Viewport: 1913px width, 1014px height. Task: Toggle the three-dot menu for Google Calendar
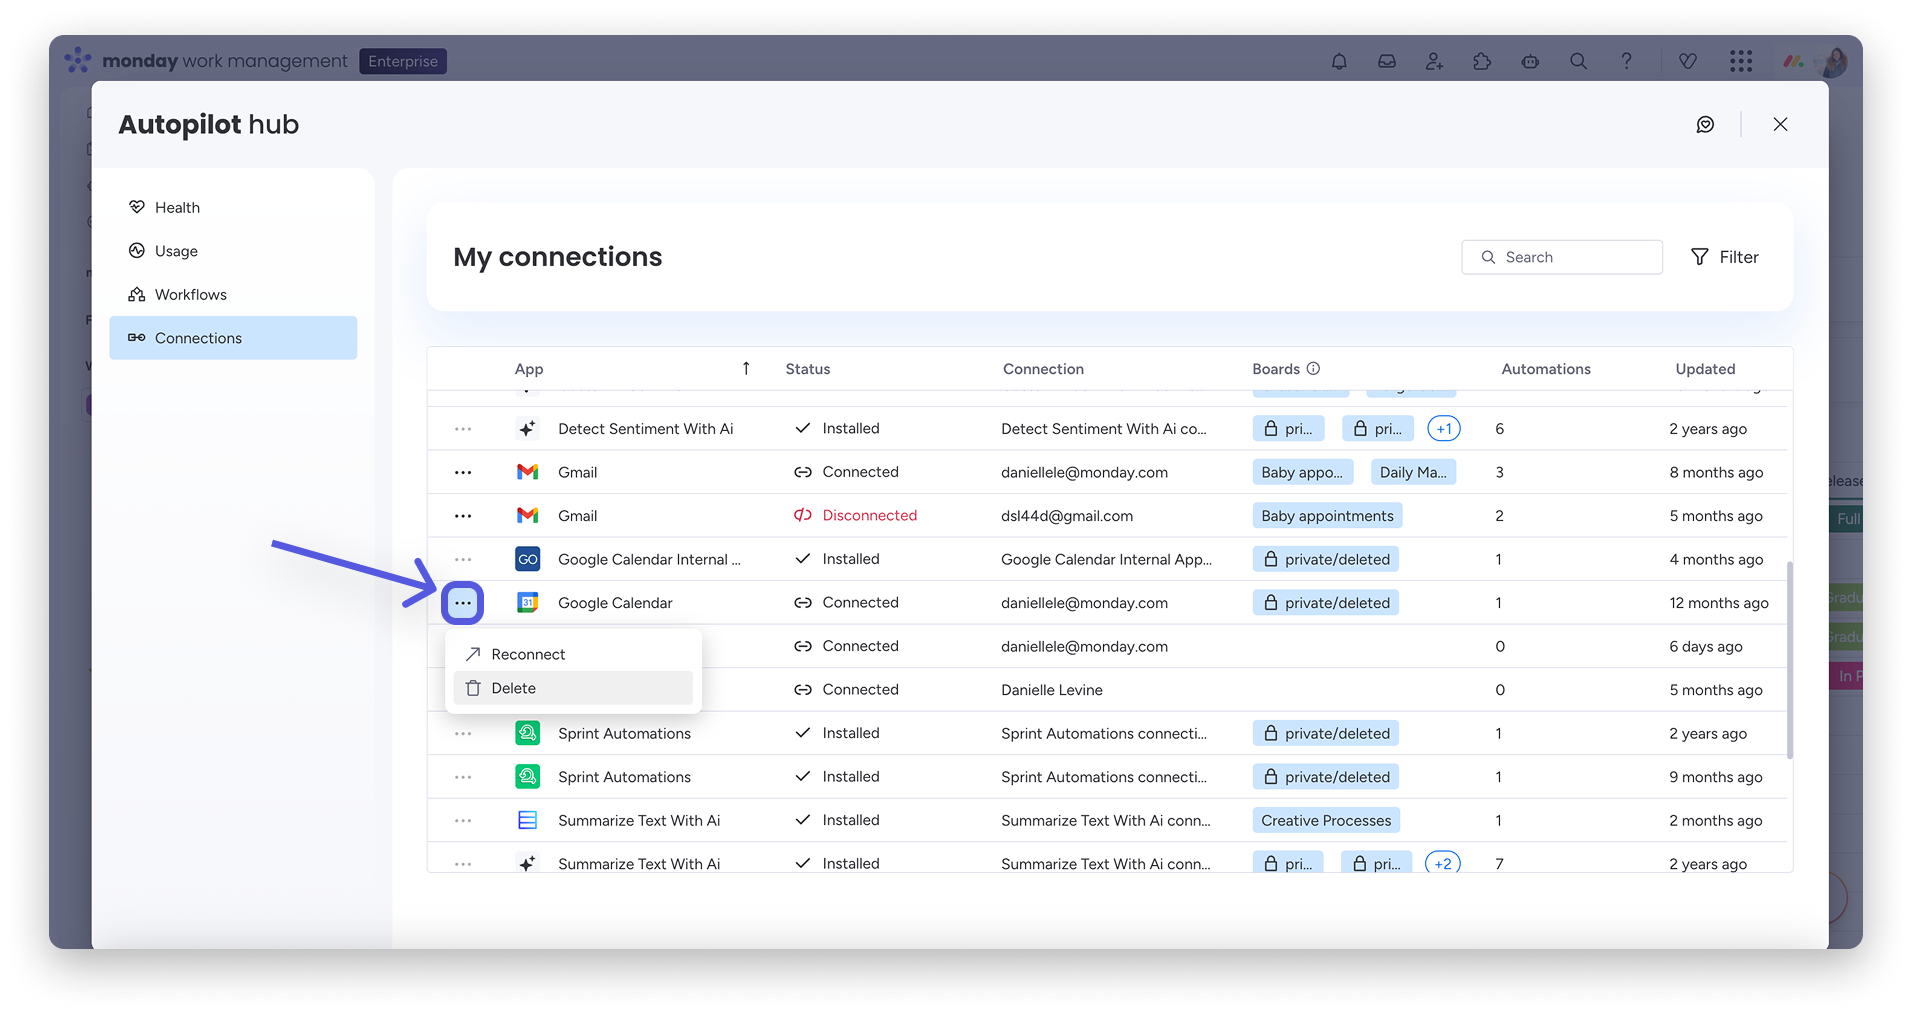coord(463,603)
